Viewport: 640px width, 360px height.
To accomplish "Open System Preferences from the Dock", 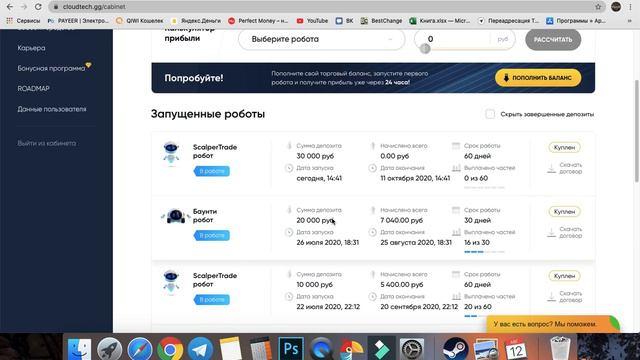I will (412, 349).
